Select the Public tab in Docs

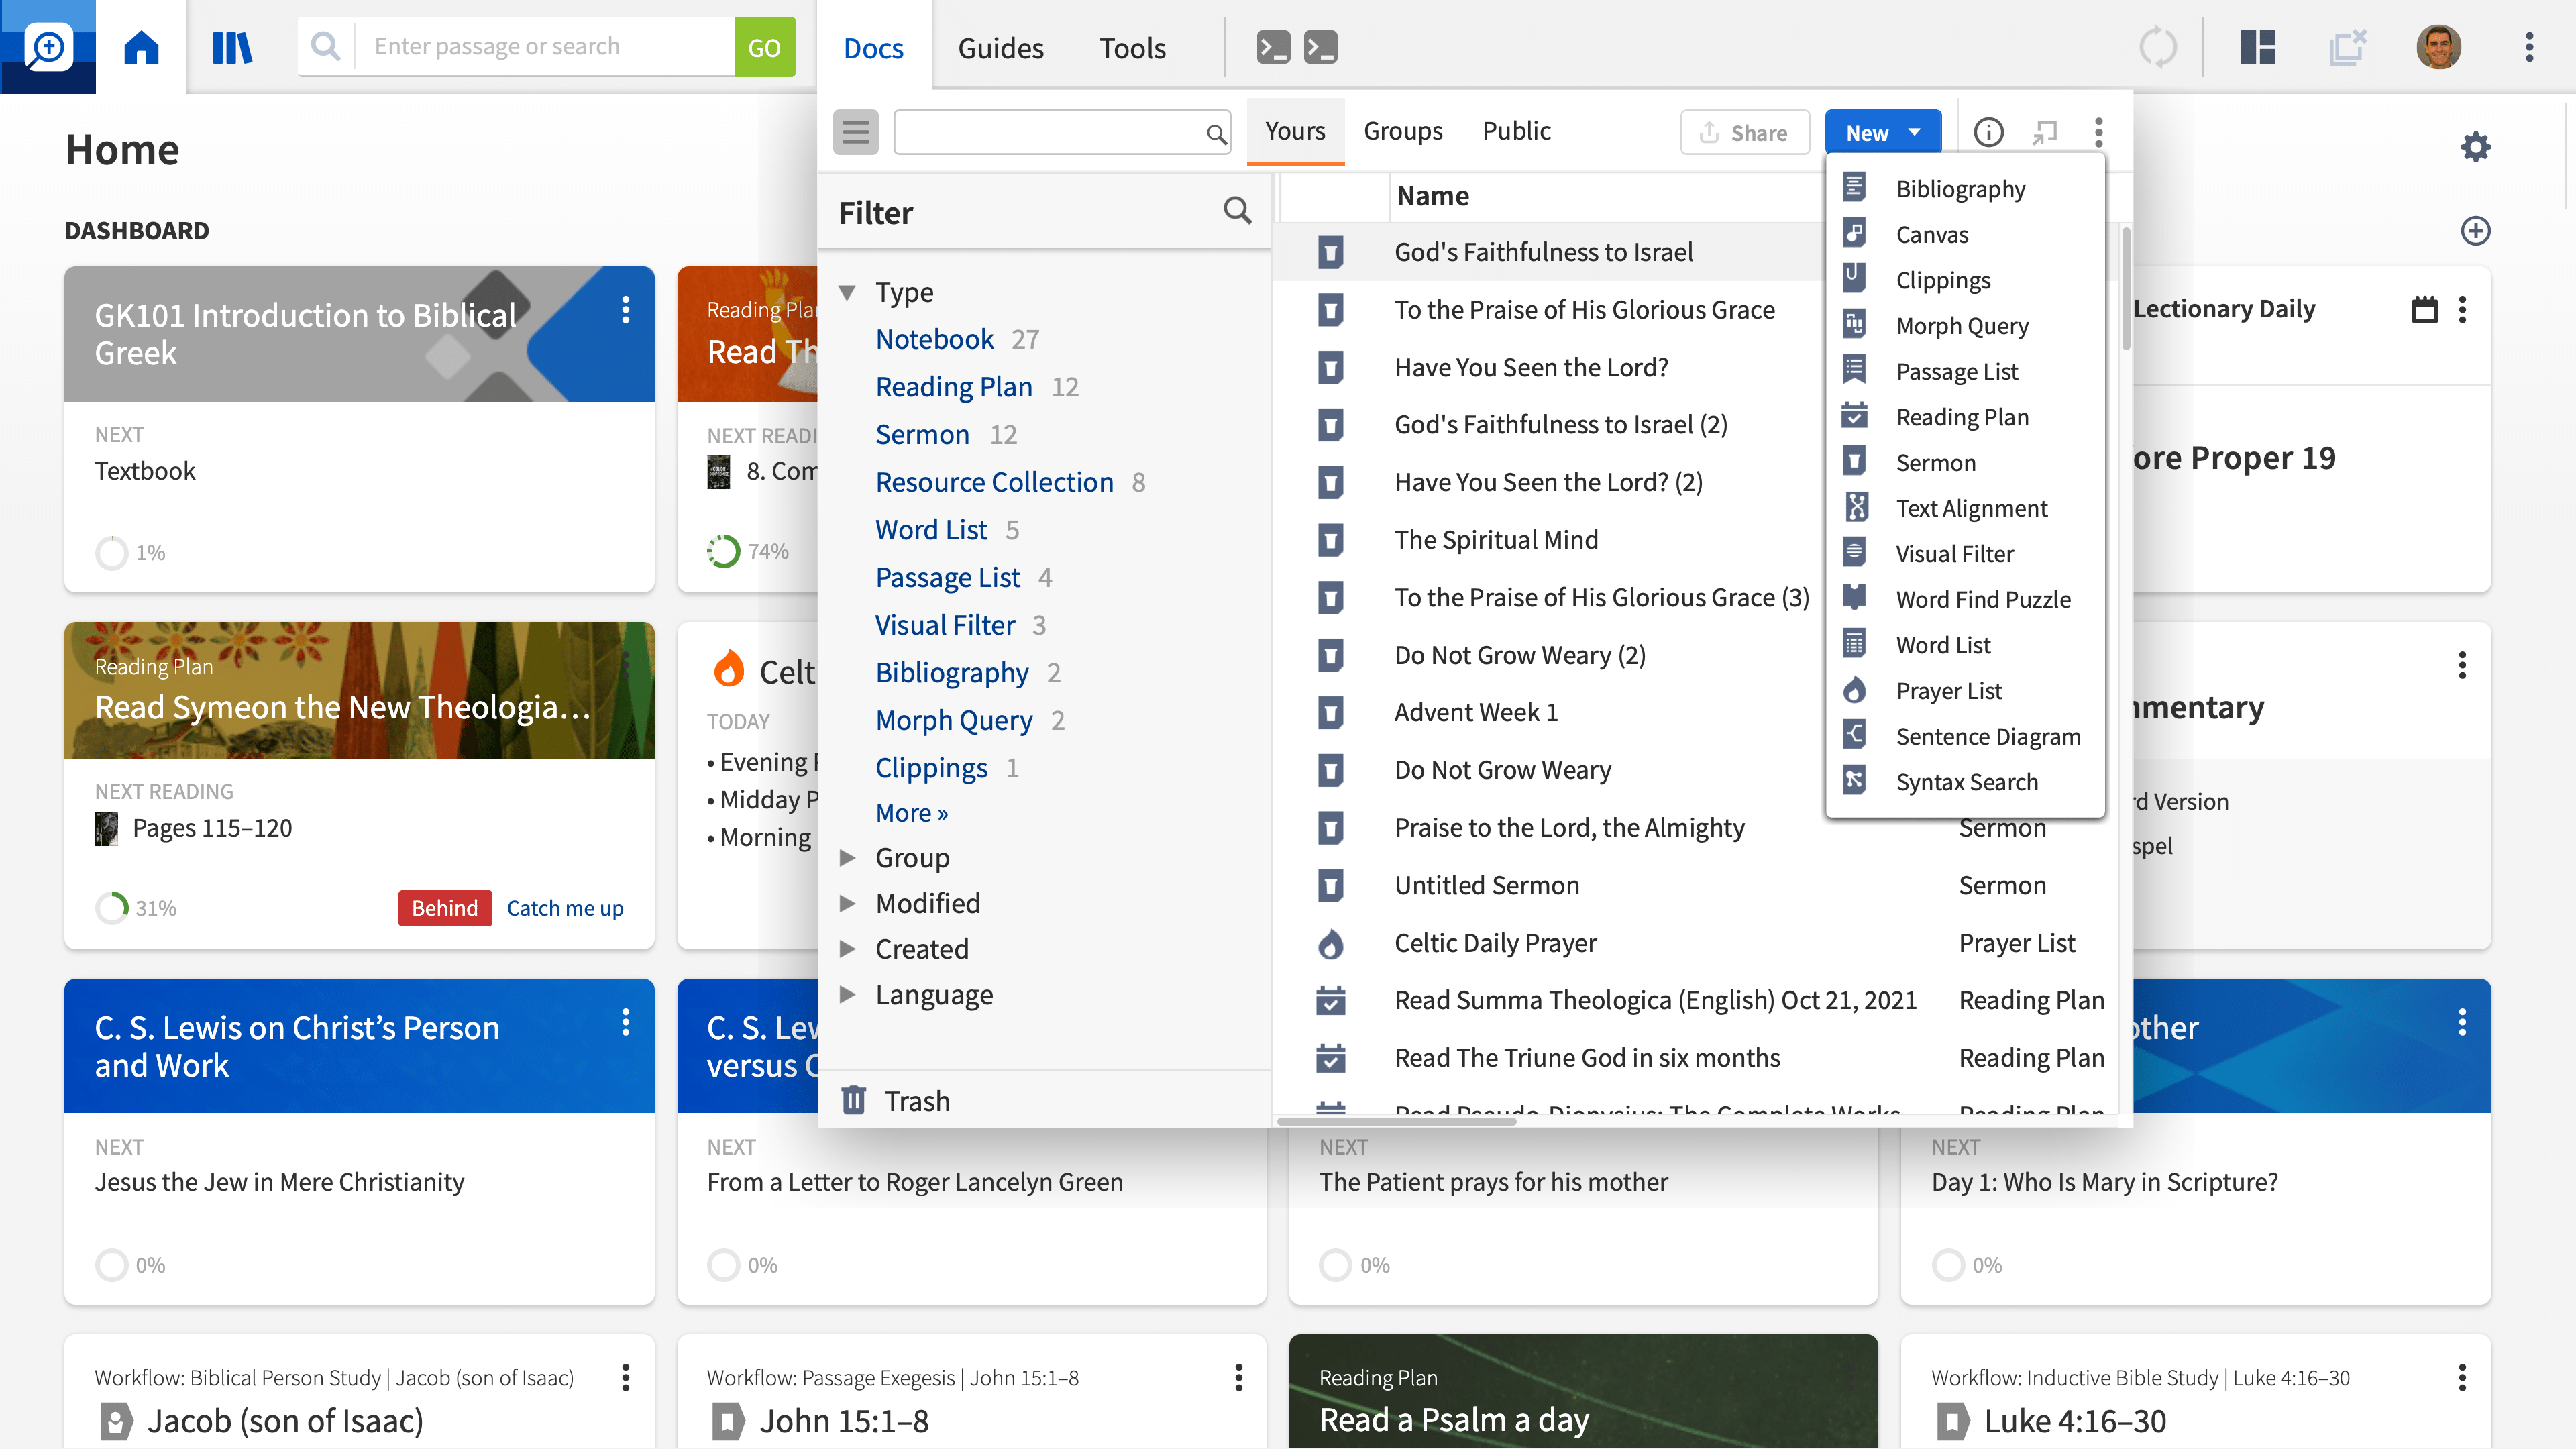point(1516,131)
